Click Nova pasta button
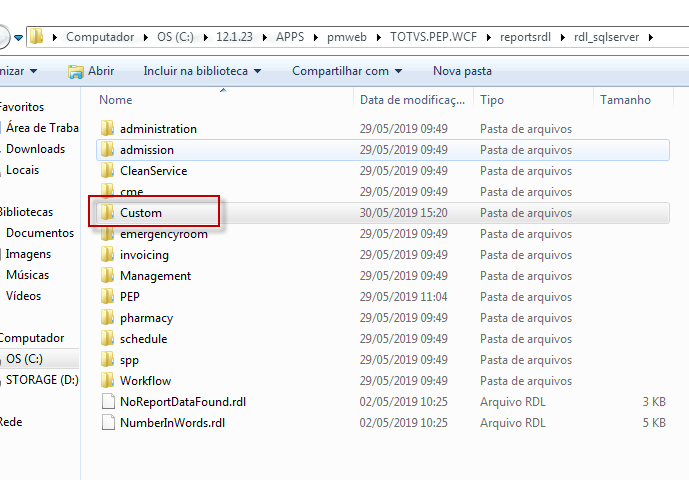This screenshot has width=689, height=480. coord(462,71)
